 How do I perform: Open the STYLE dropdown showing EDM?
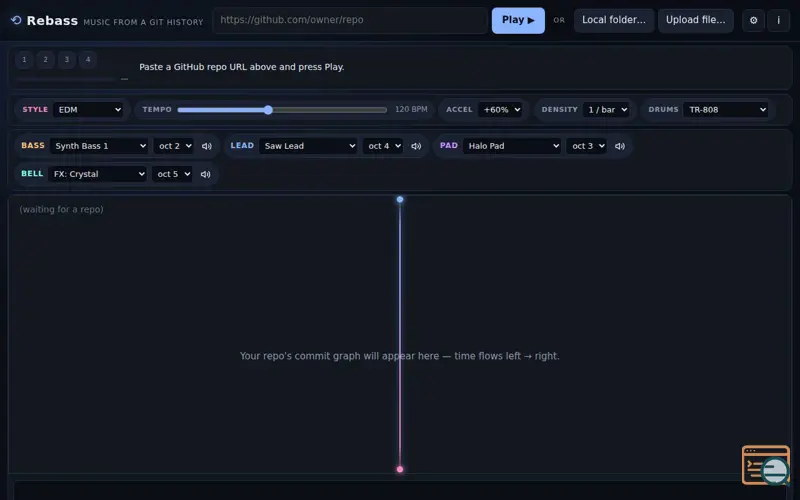click(x=88, y=110)
